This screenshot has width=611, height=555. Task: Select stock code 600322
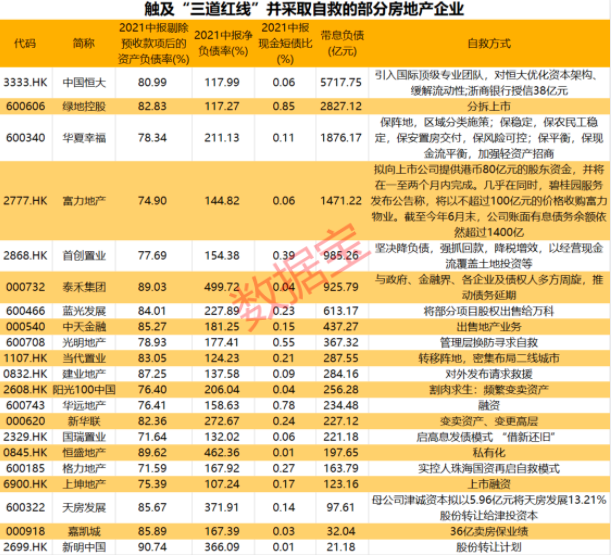[25, 507]
